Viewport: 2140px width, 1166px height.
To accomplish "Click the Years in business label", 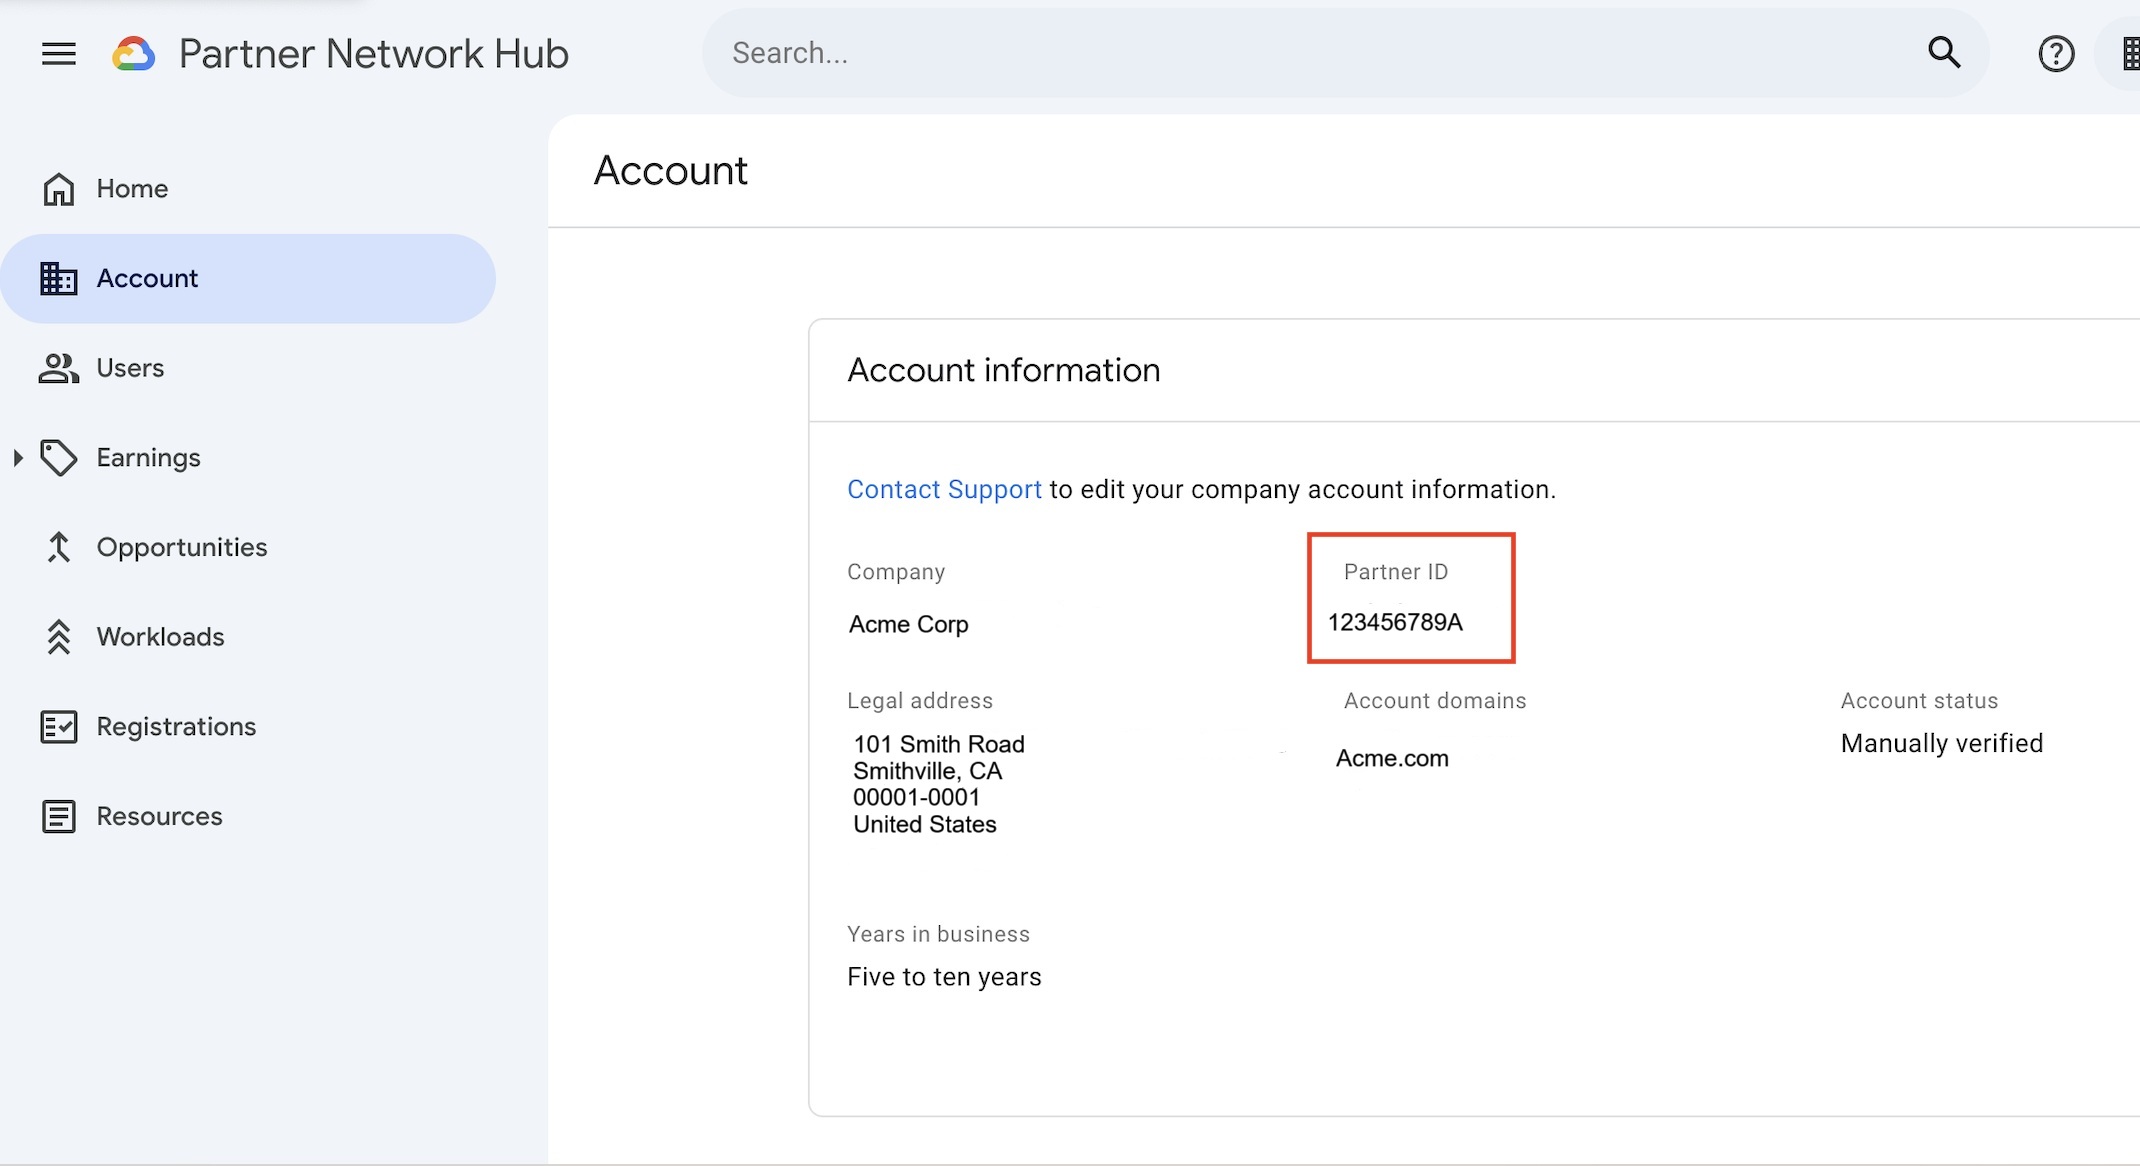I will click(x=938, y=934).
